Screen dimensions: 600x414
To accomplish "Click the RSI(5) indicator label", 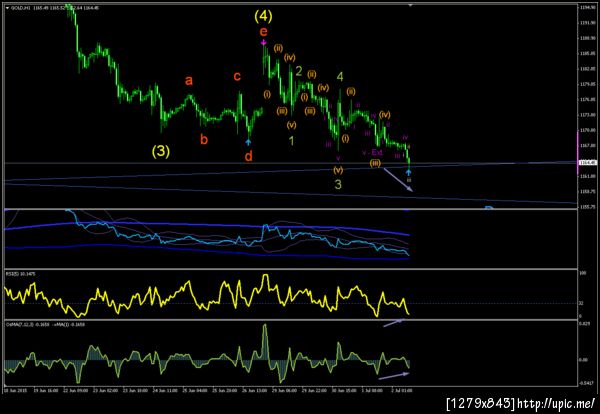I will (19, 274).
